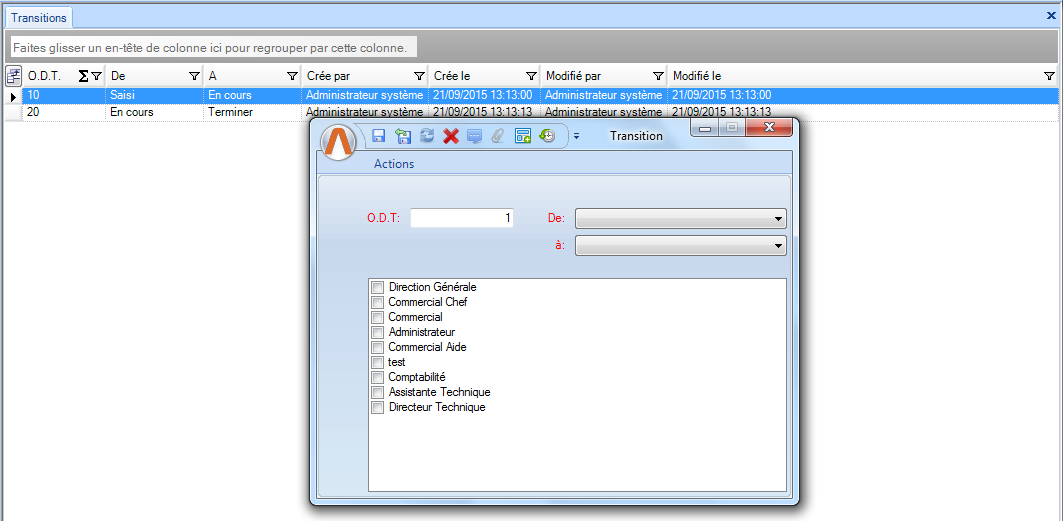1063x521 pixels.
Task: Click into the O.D.T. input field
Action: 461,218
